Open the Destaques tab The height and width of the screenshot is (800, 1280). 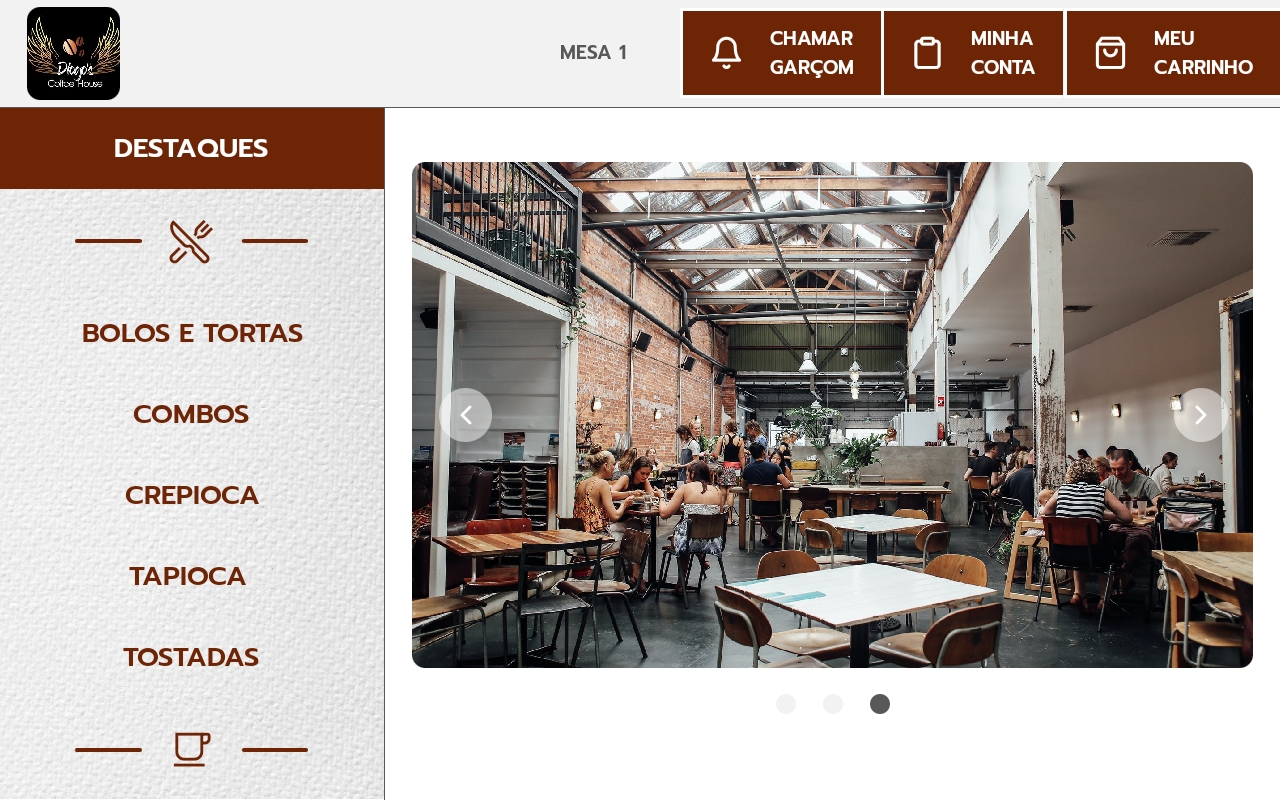pos(191,148)
